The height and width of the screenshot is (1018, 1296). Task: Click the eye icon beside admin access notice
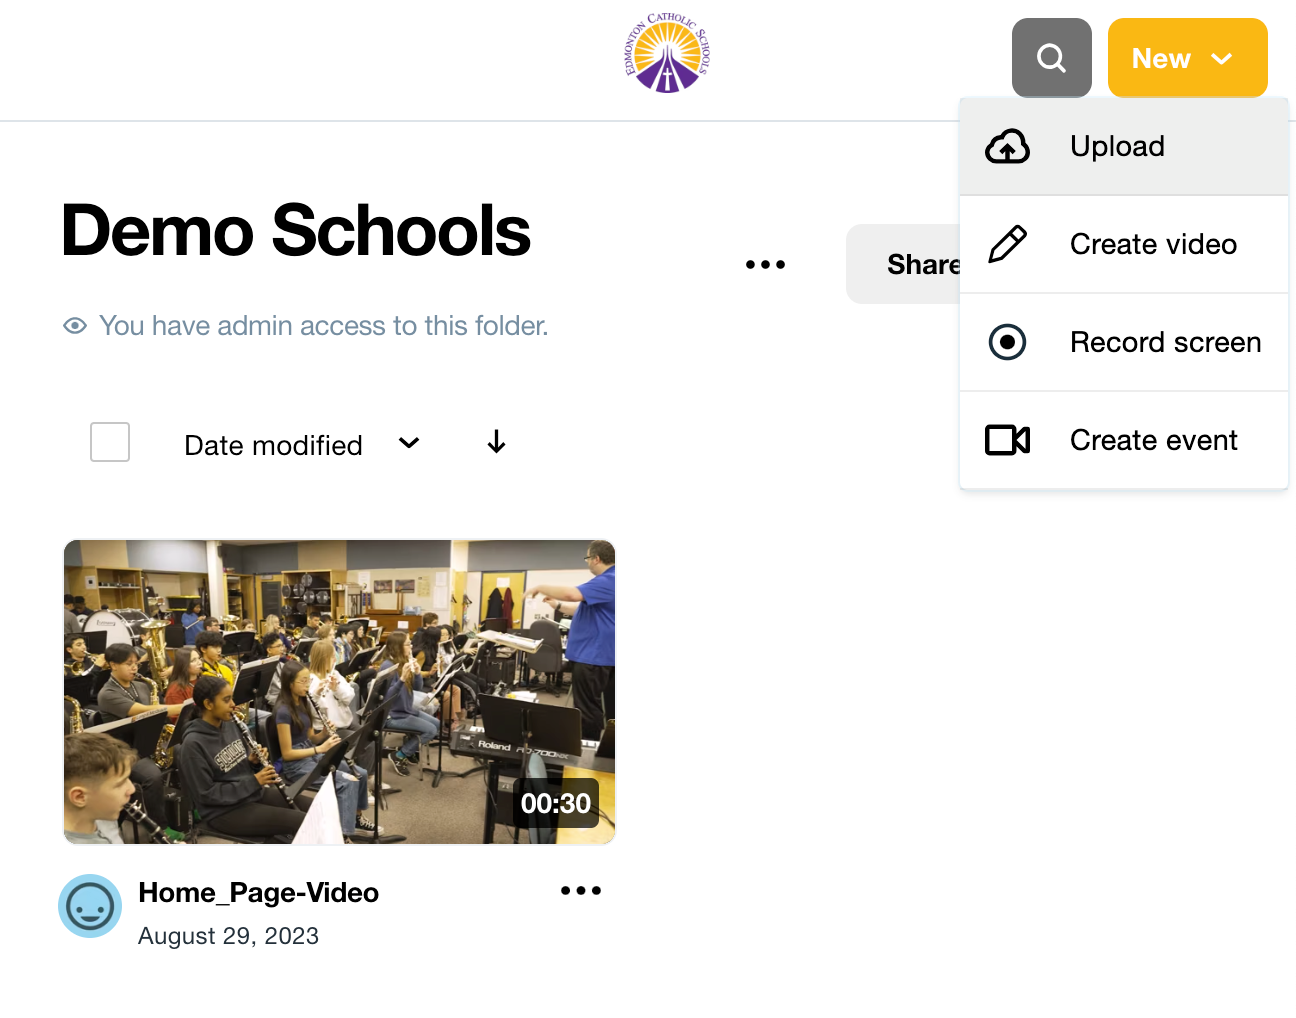point(75,326)
